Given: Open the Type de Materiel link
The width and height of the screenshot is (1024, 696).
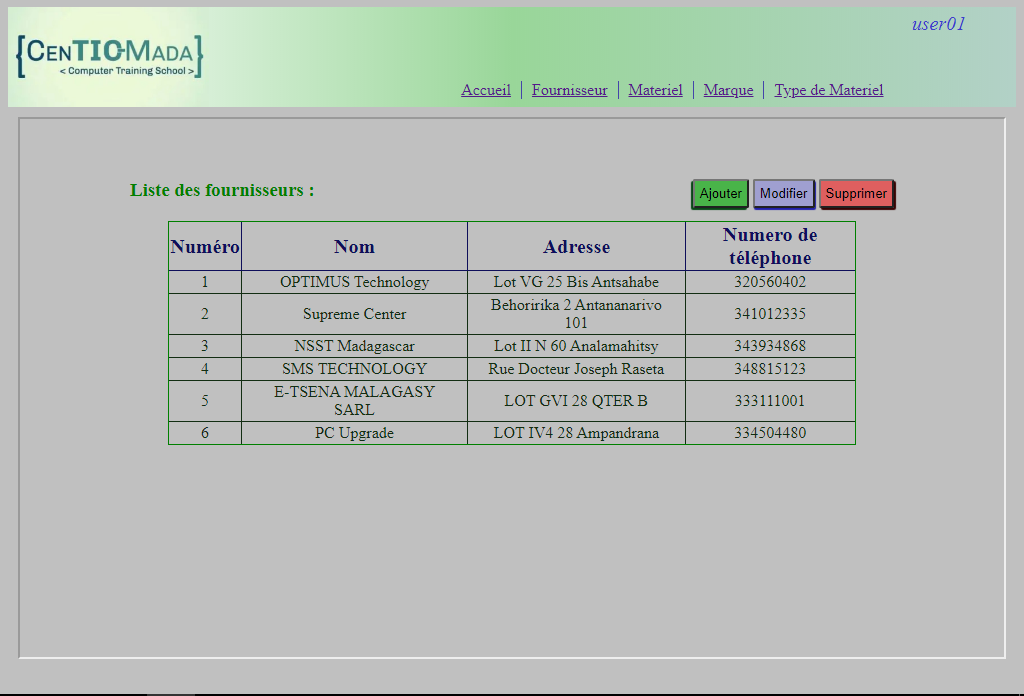Looking at the screenshot, I should click(829, 90).
